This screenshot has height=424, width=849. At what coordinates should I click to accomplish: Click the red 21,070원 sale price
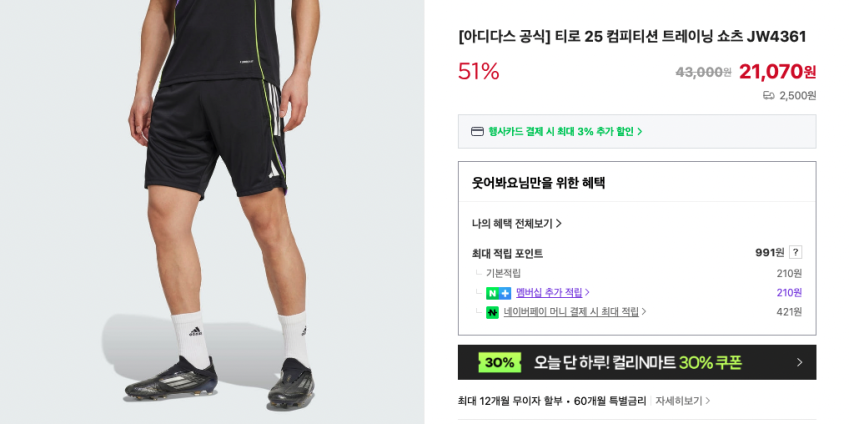[777, 71]
